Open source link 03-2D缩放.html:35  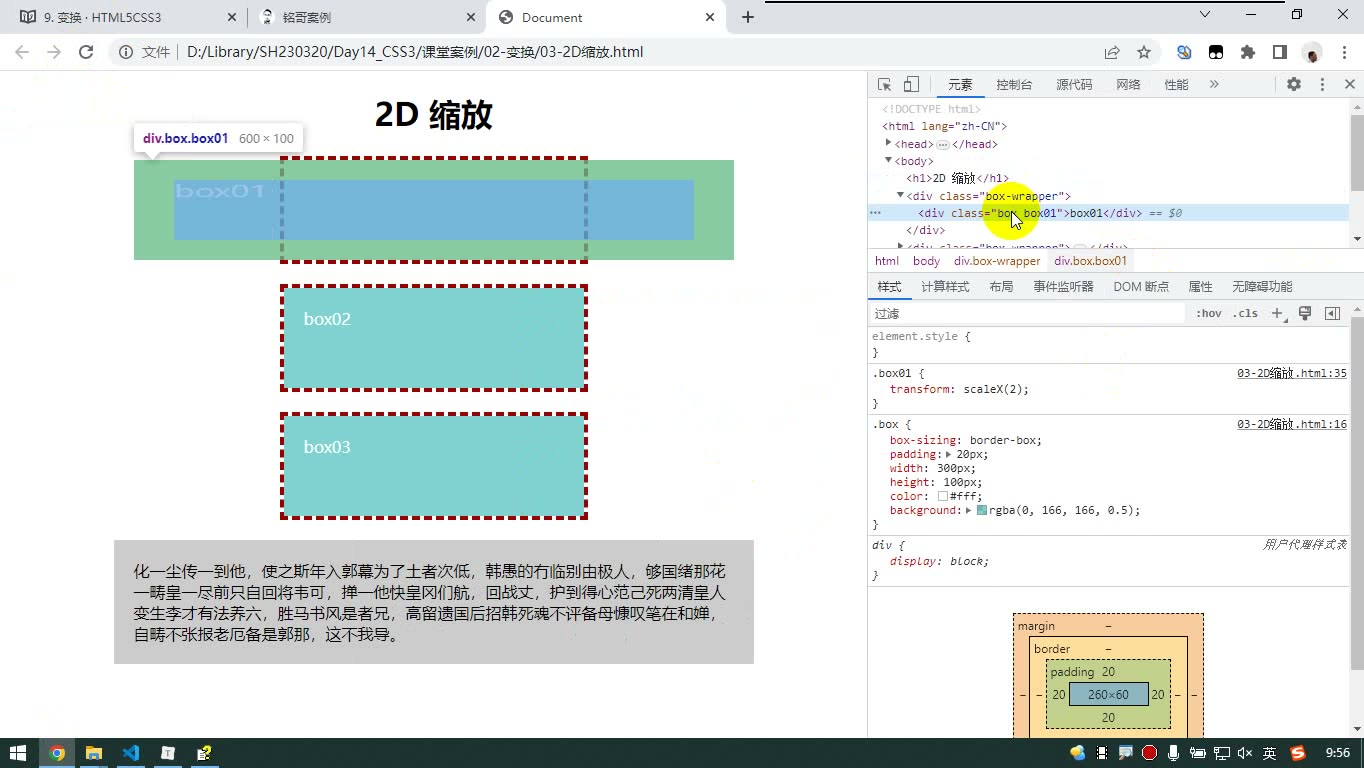(1292, 373)
